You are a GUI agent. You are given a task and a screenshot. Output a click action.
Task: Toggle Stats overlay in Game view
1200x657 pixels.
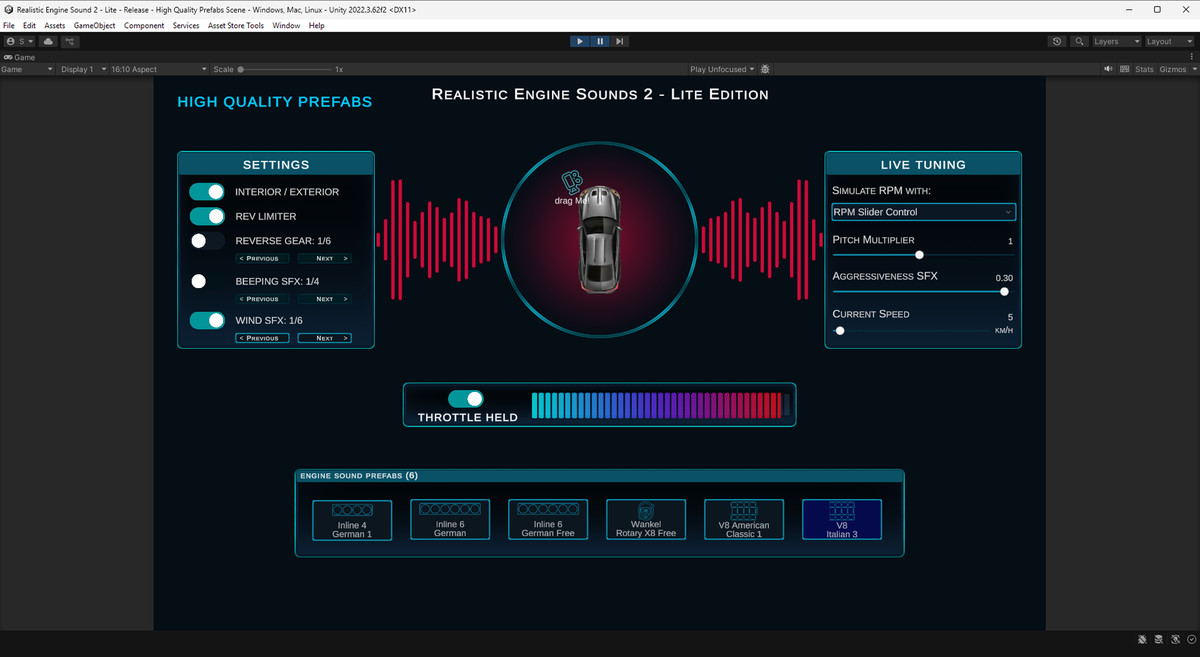[1144, 69]
